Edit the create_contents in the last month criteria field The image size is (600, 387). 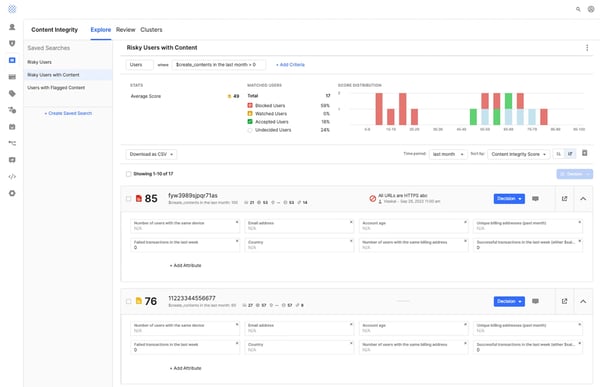[219, 65]
